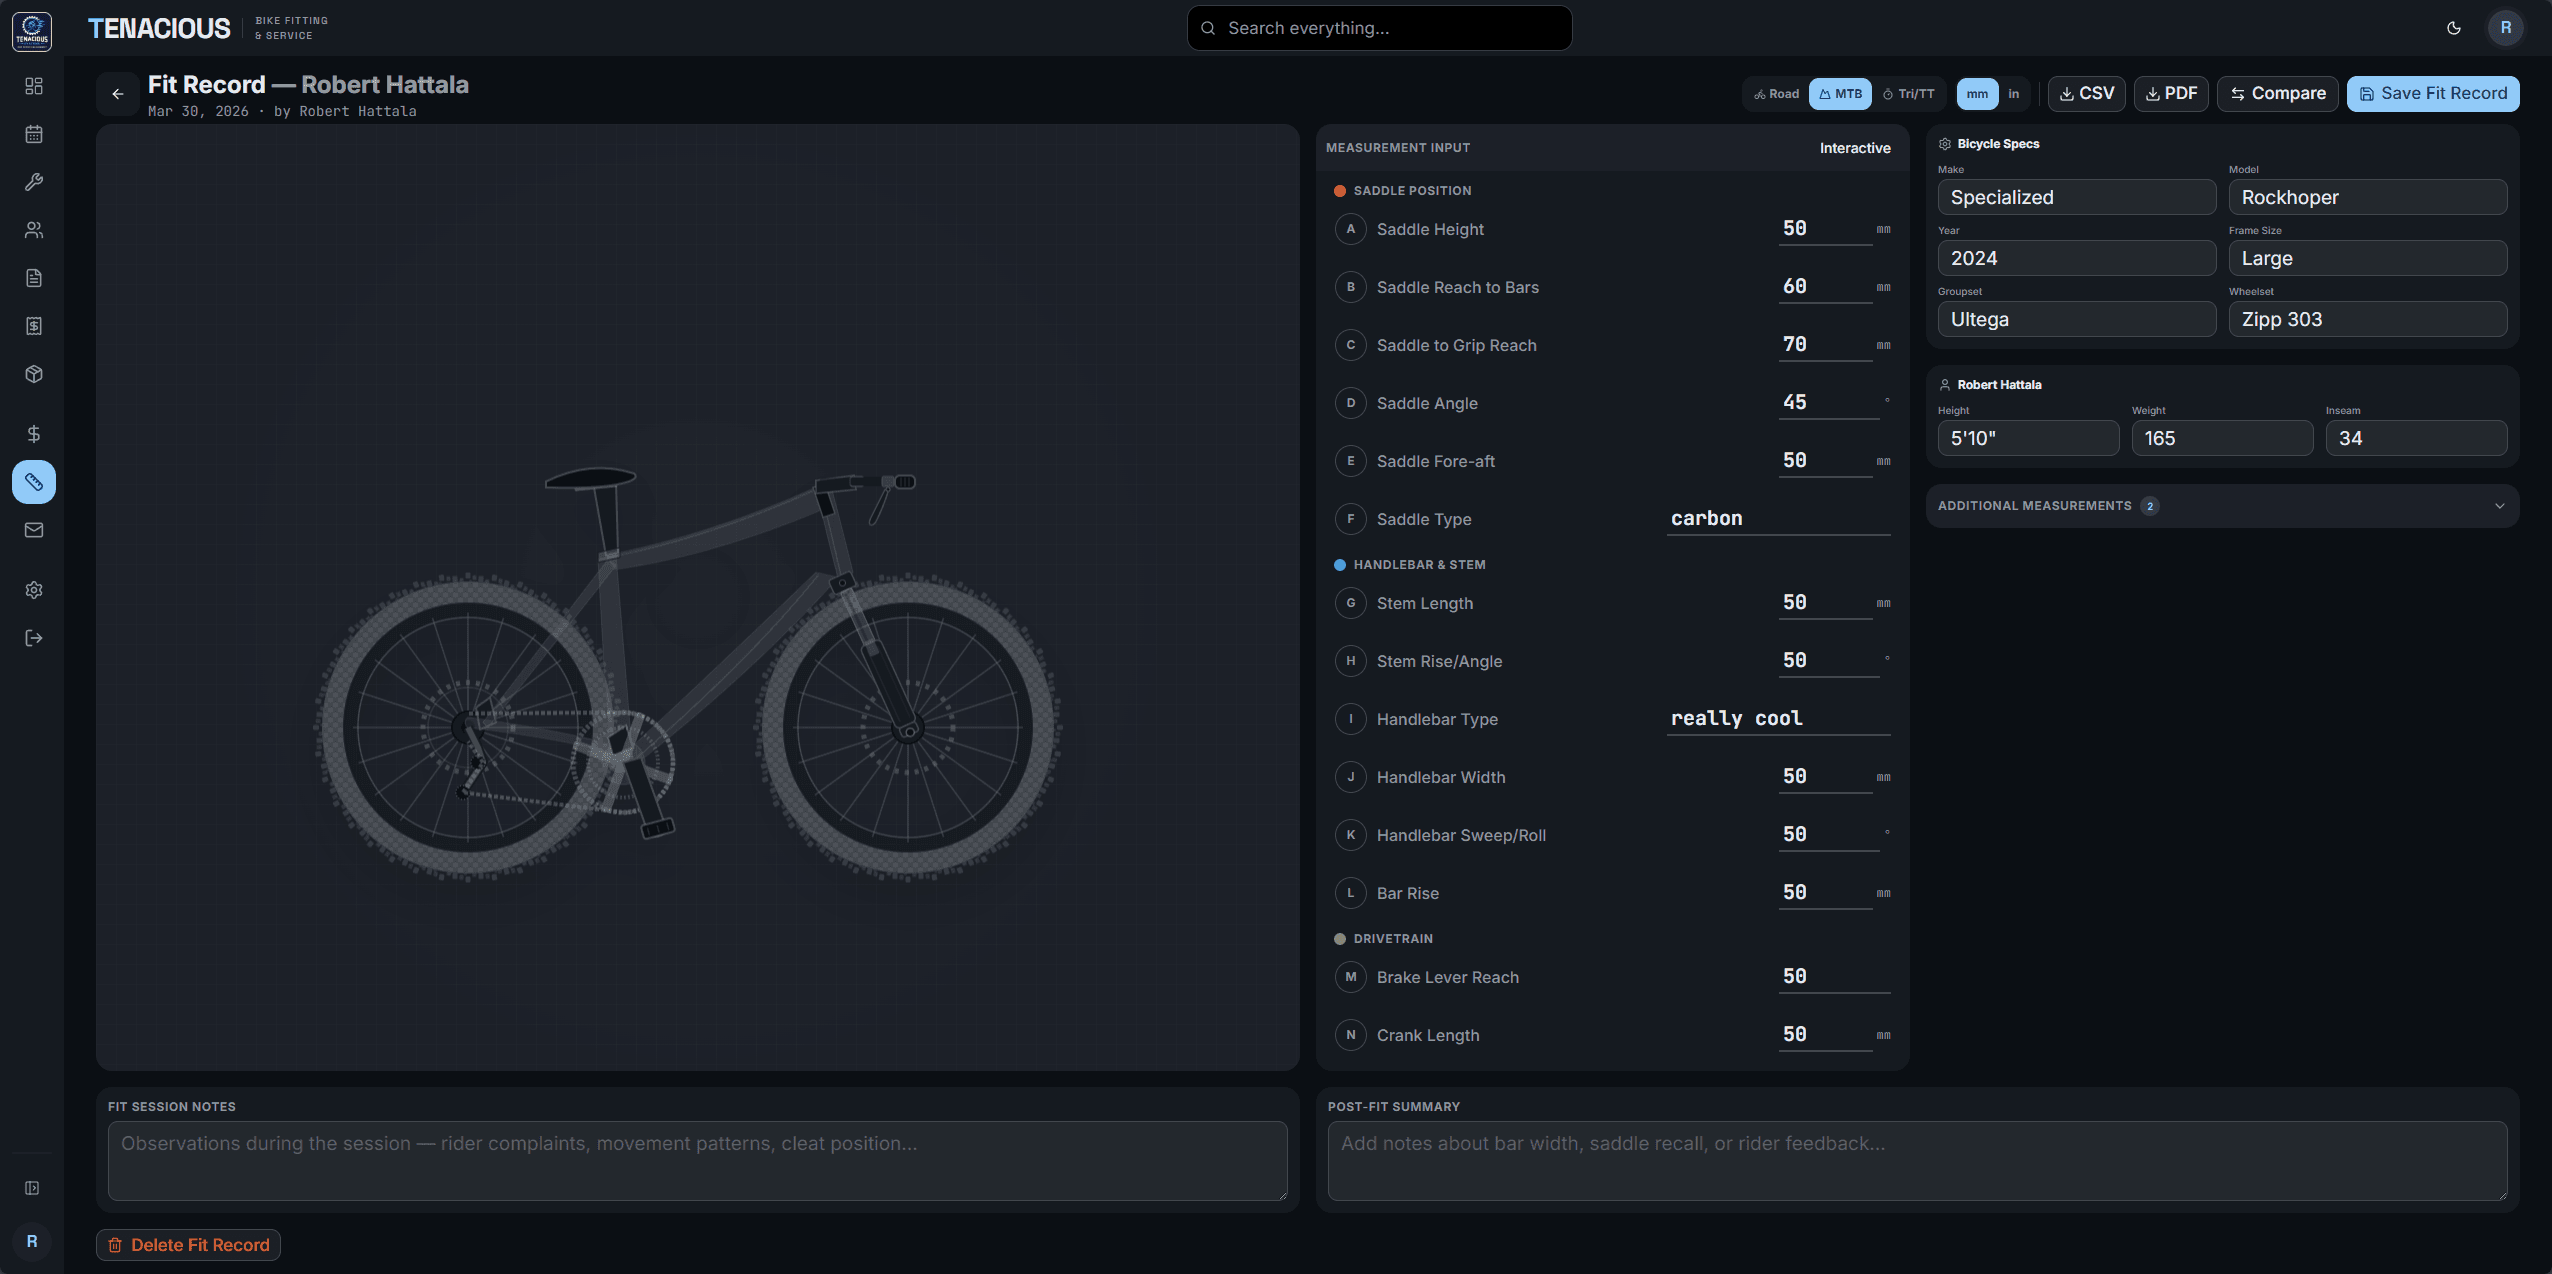This screenshot has width=2552, height=1274.
Task: Switch to the Tri/TT fit tab
Action: click(1908, 93)
